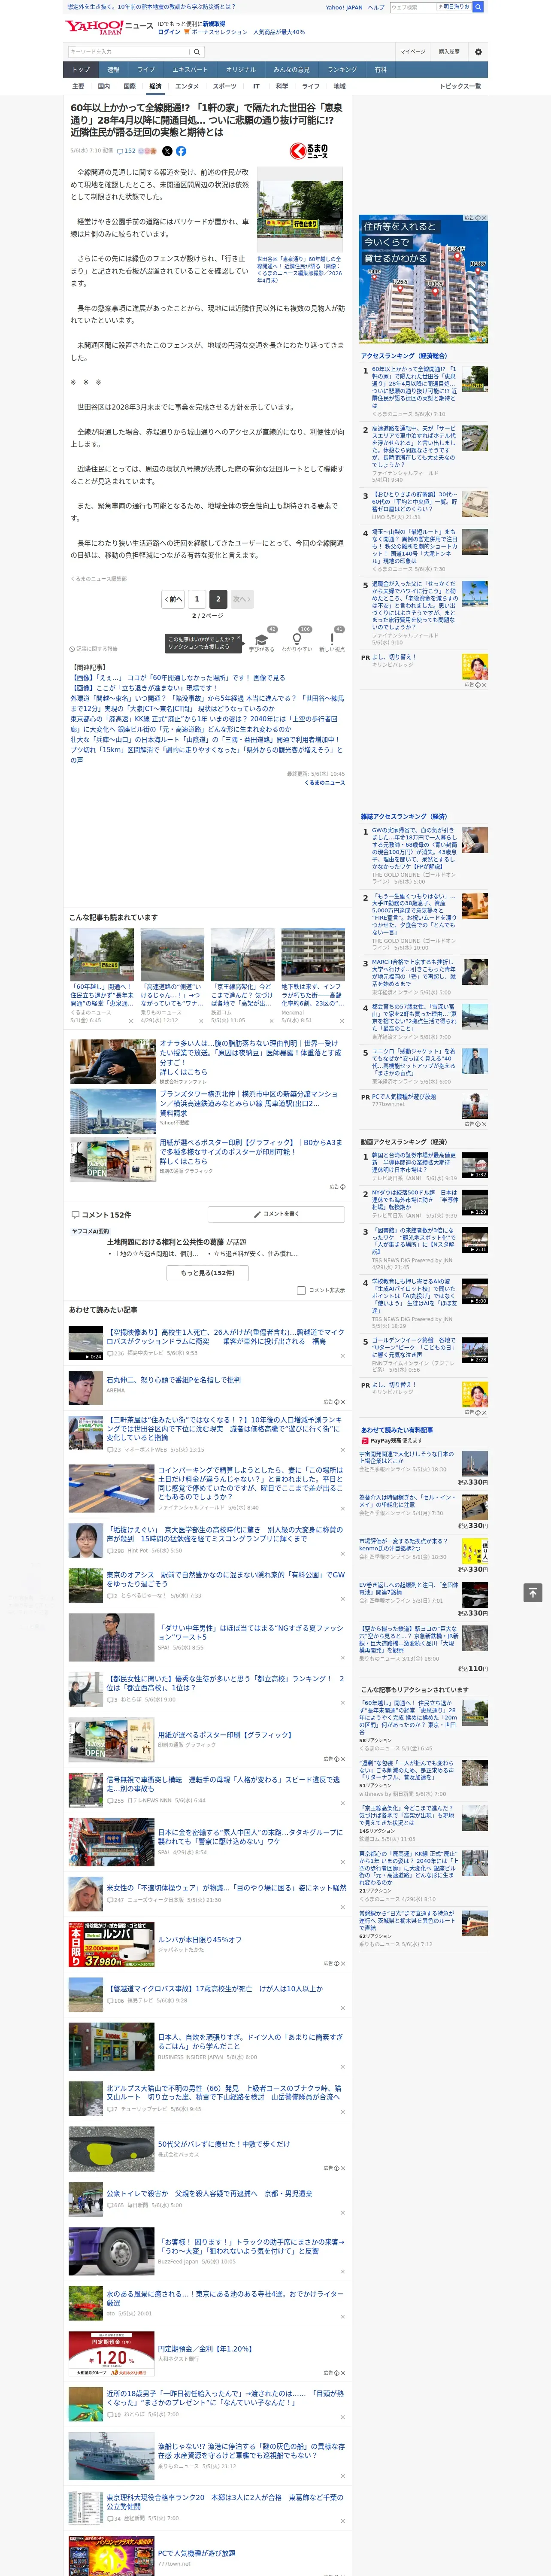Report the article via 記事に関する報告

pyautogui.click(x=94, y=649)
